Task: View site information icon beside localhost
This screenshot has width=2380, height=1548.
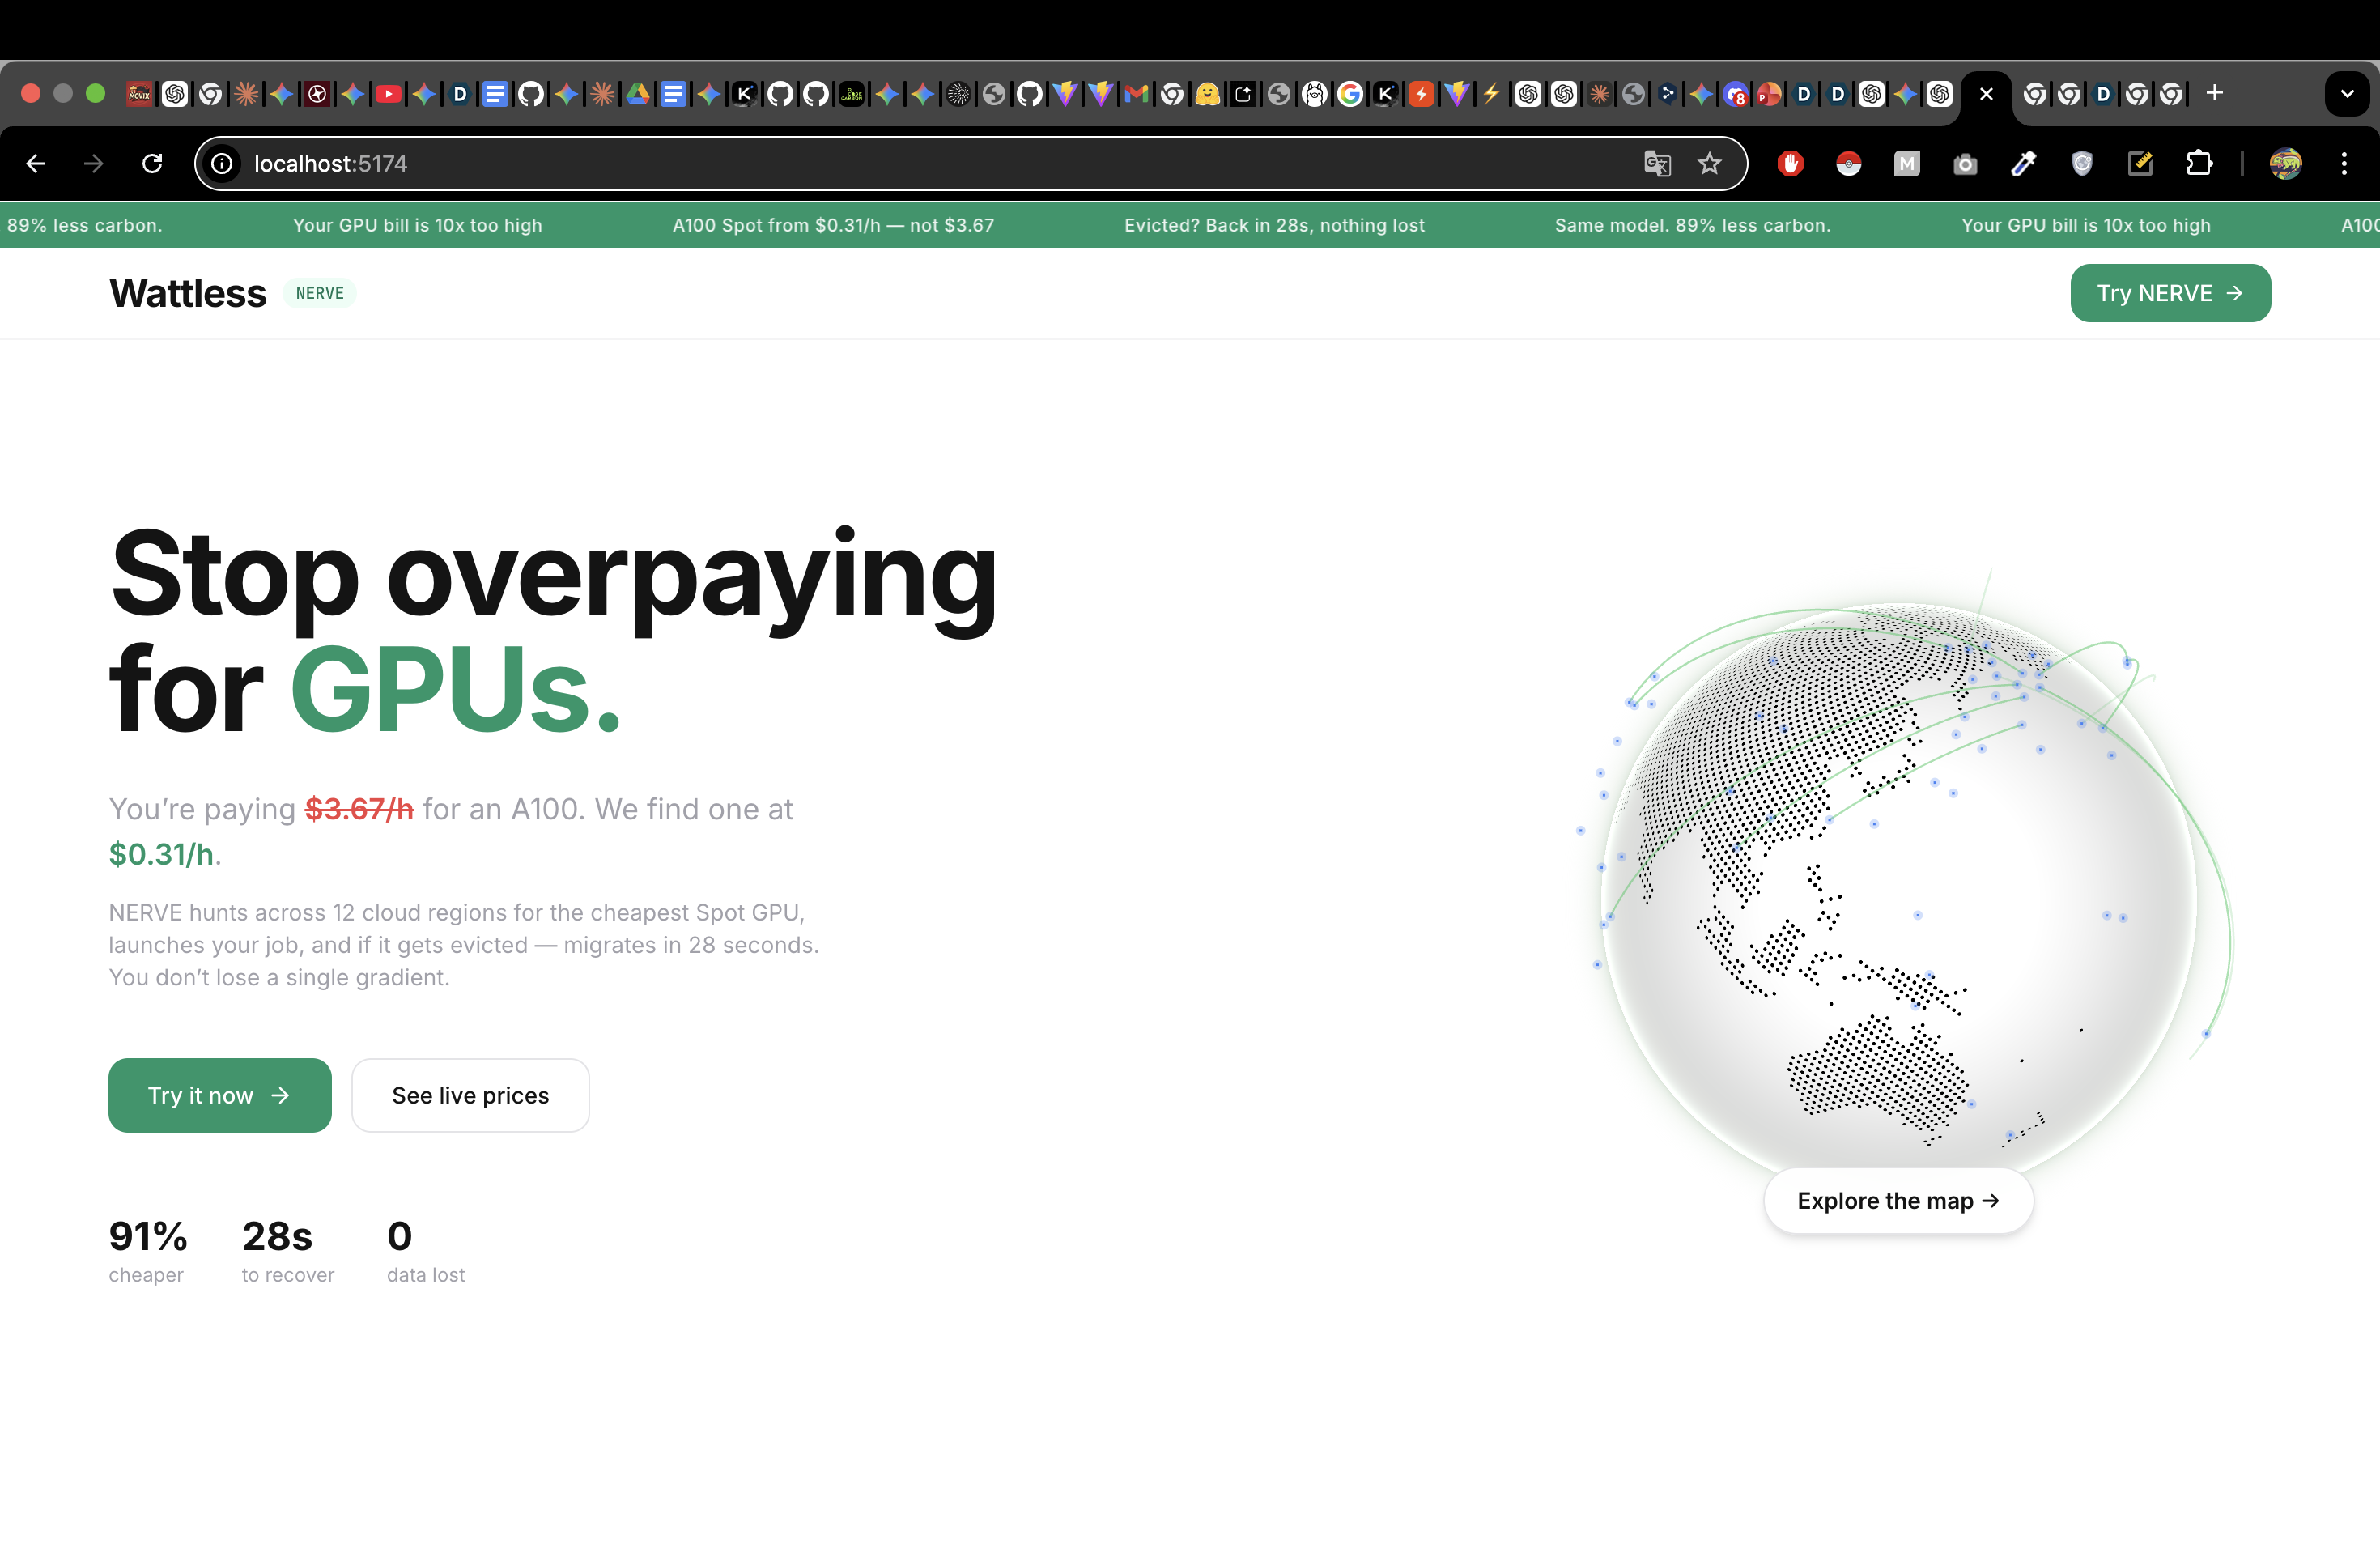Action: point(222,163)
